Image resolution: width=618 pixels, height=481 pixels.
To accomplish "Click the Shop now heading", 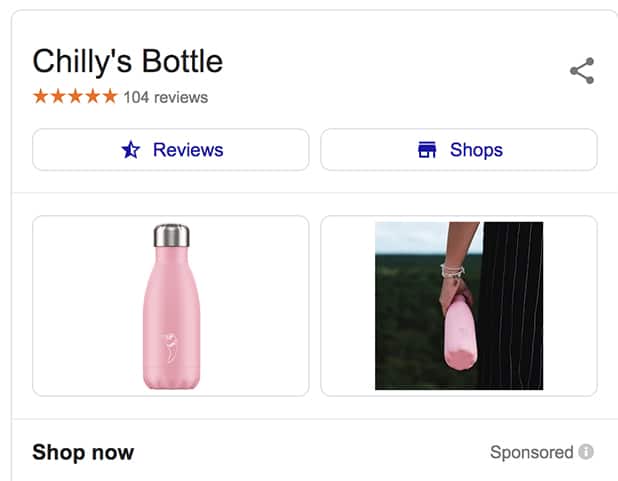I will coord(83,452).
